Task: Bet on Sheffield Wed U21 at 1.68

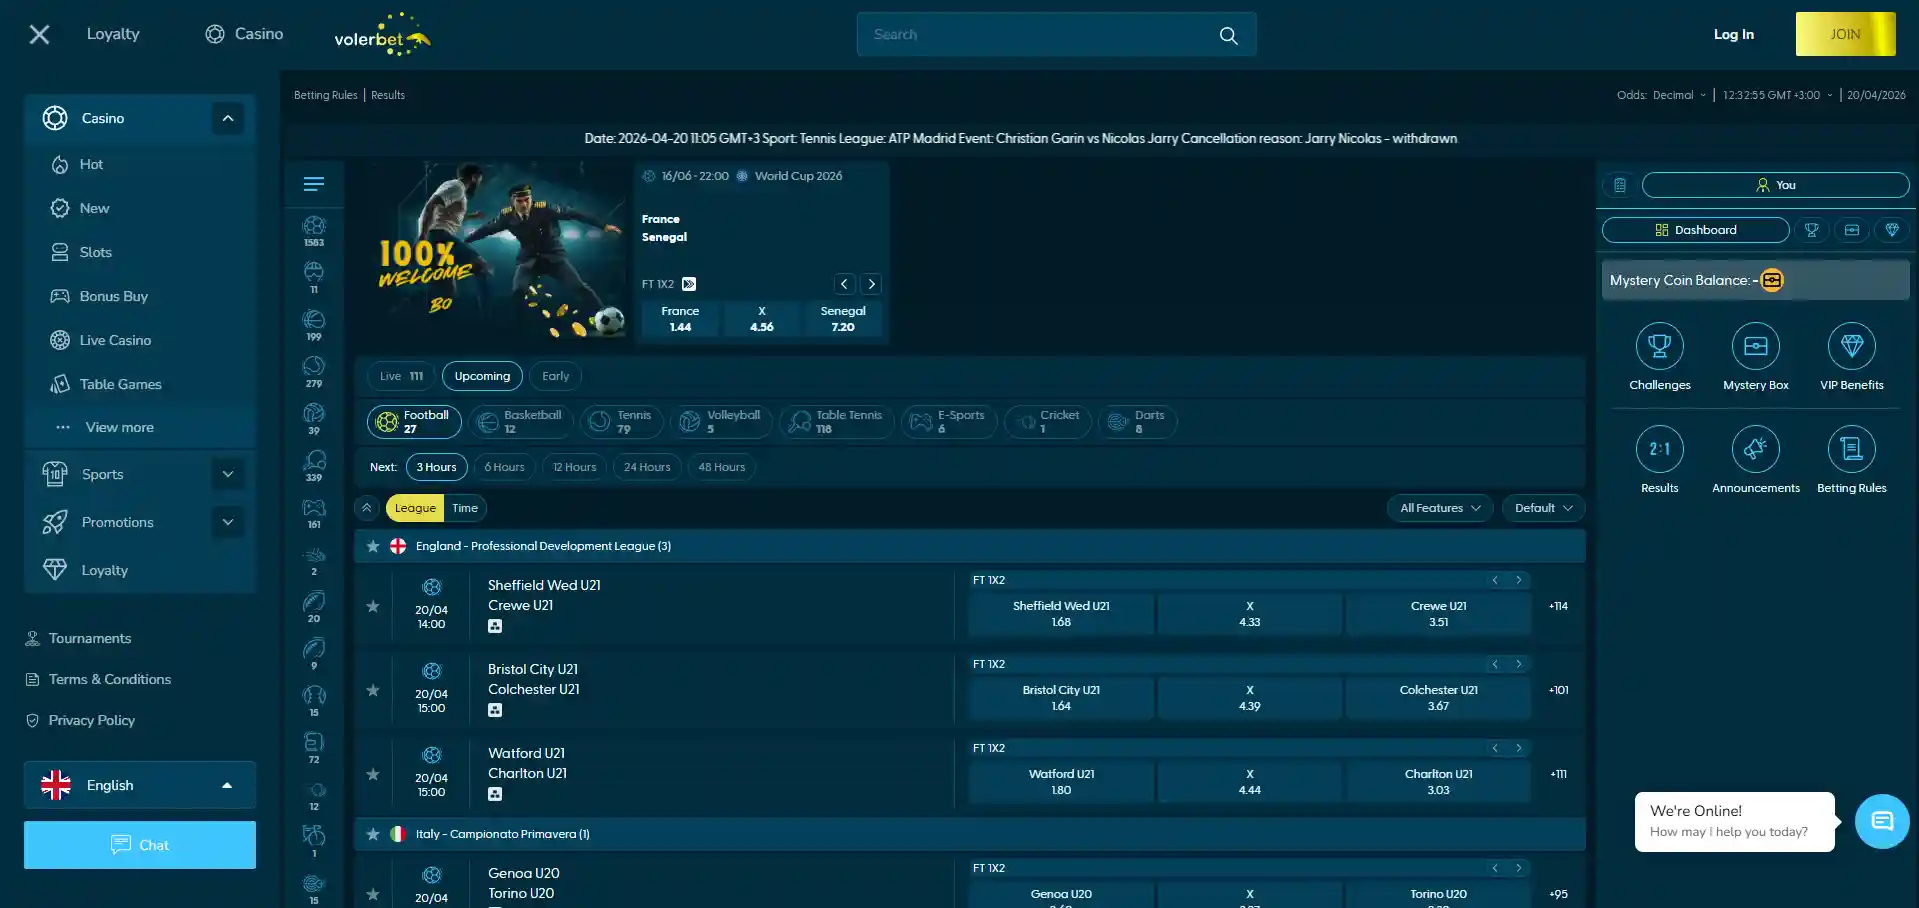Action: coord(1061,614)
